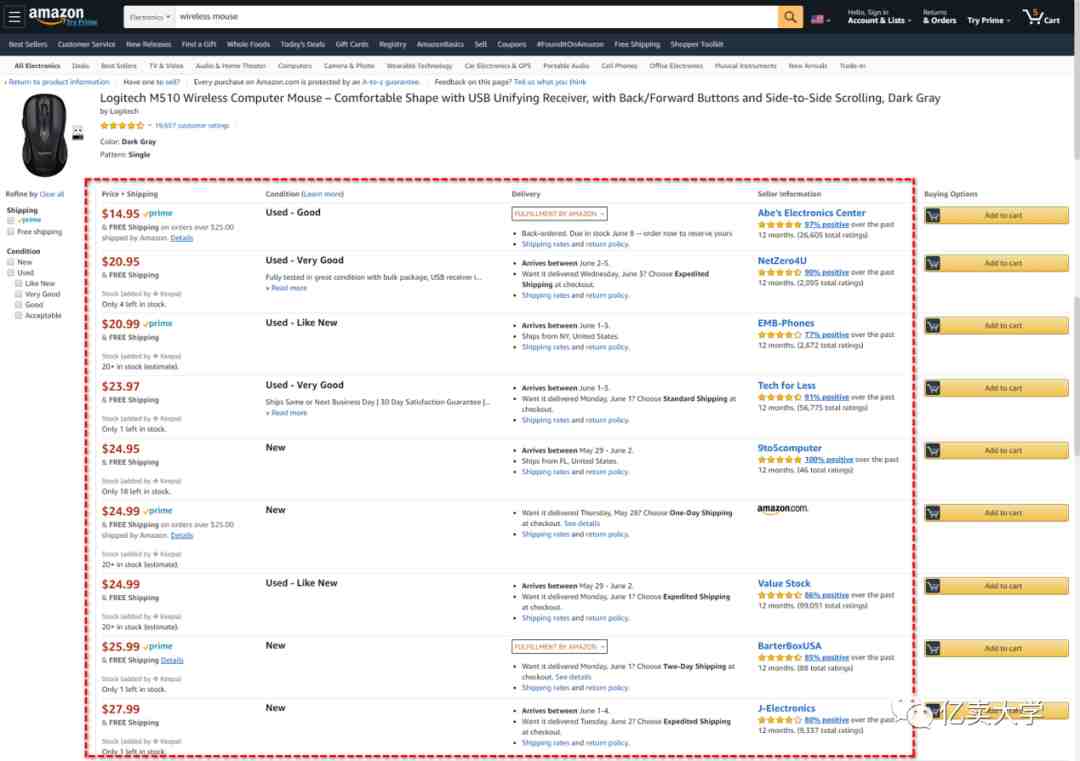Open Details link under the $14.95 offer
The image size is (1080, 761).
coord(182,238)
